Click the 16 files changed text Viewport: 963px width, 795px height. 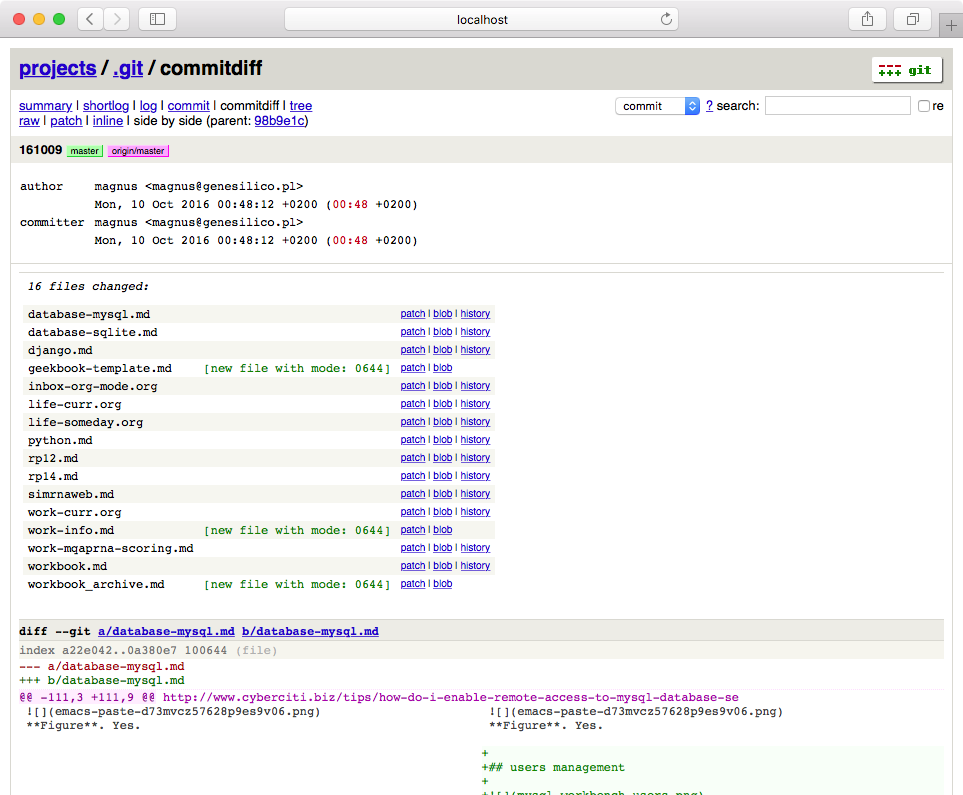tap(88, 287)
